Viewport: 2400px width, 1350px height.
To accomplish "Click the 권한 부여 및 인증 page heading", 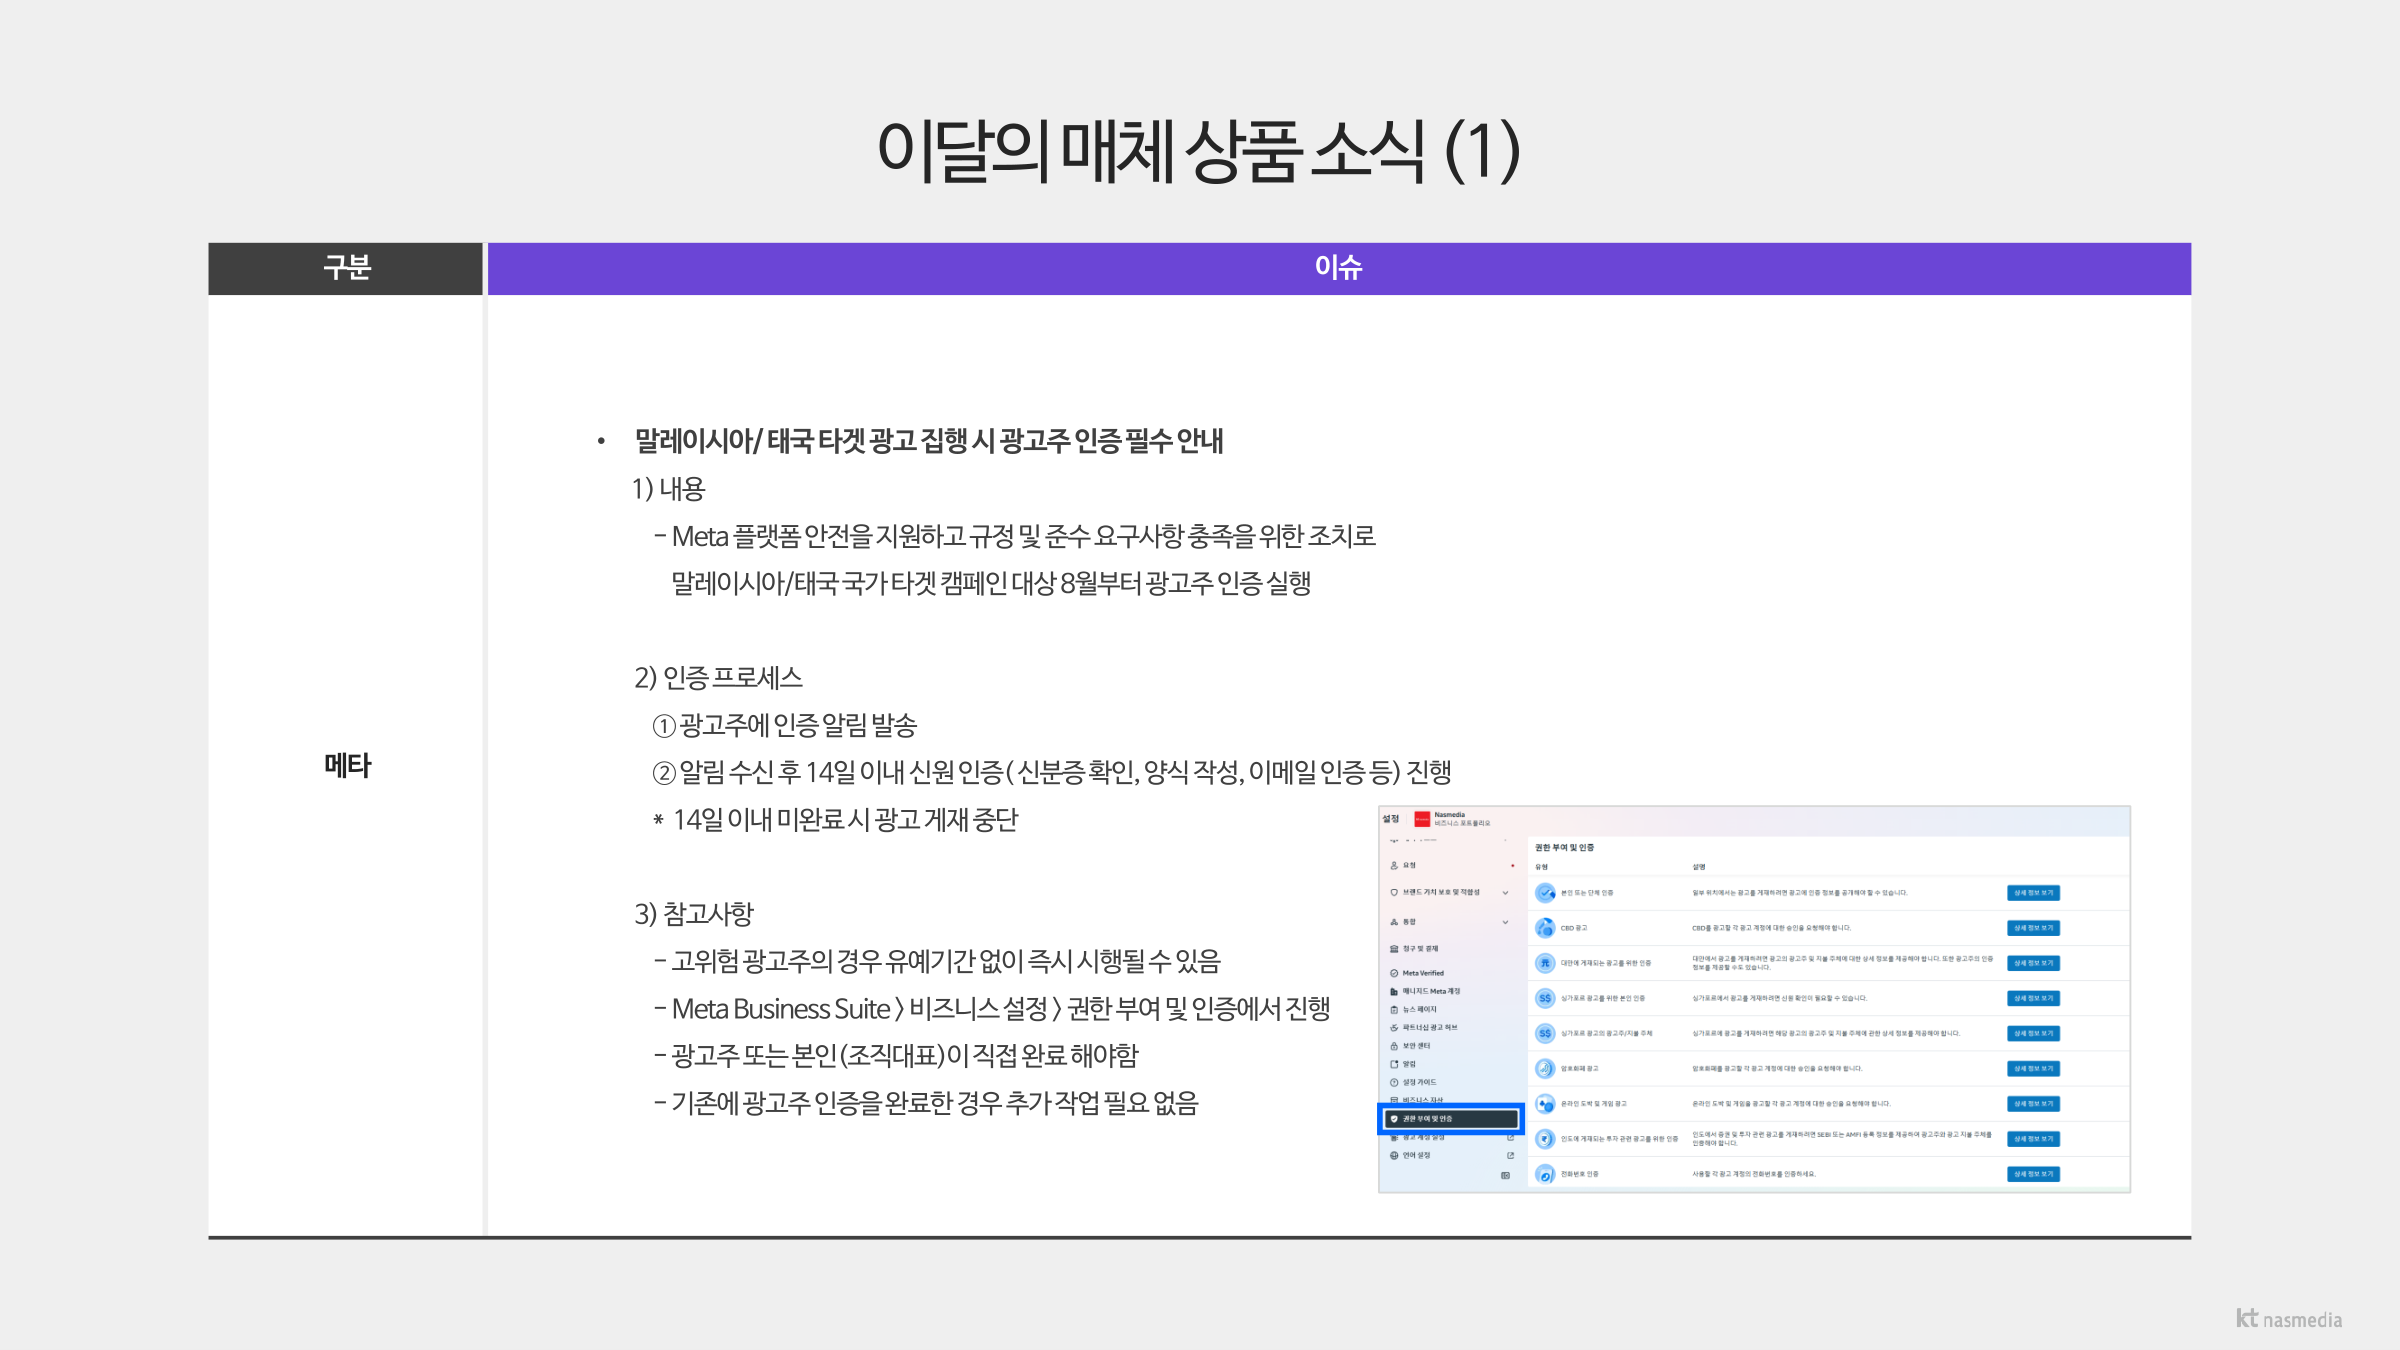I will point(1565,847).
